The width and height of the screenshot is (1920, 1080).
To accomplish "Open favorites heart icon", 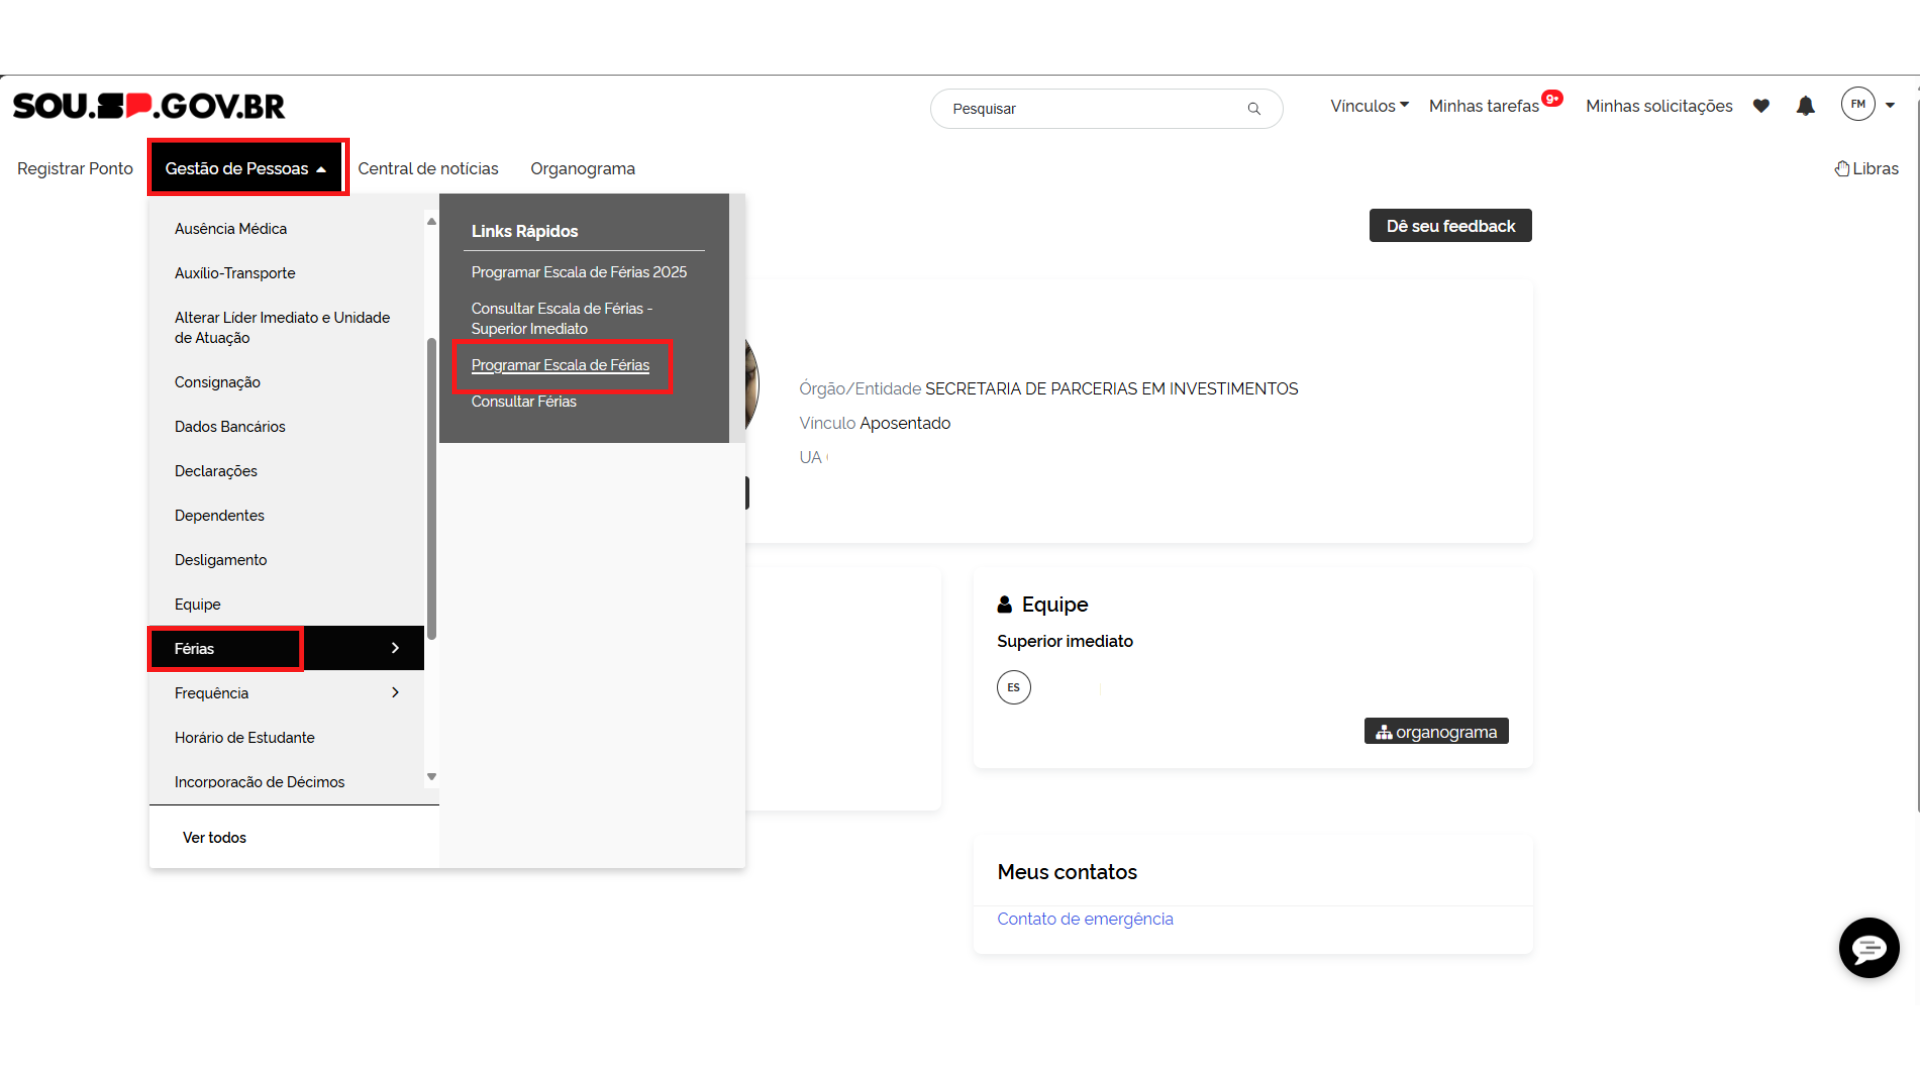I will [x=1761, y=106].
